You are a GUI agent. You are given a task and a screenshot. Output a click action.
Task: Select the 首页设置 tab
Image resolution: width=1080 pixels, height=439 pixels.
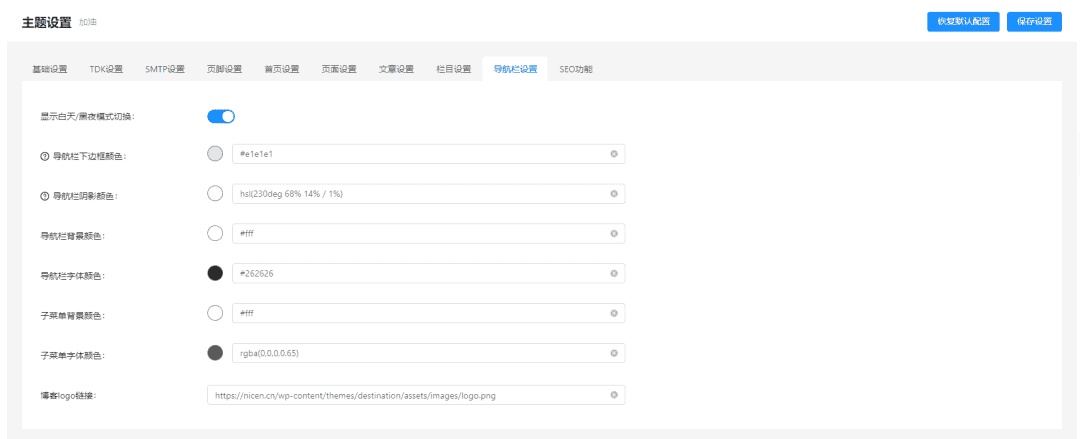(x=281, y=69)
